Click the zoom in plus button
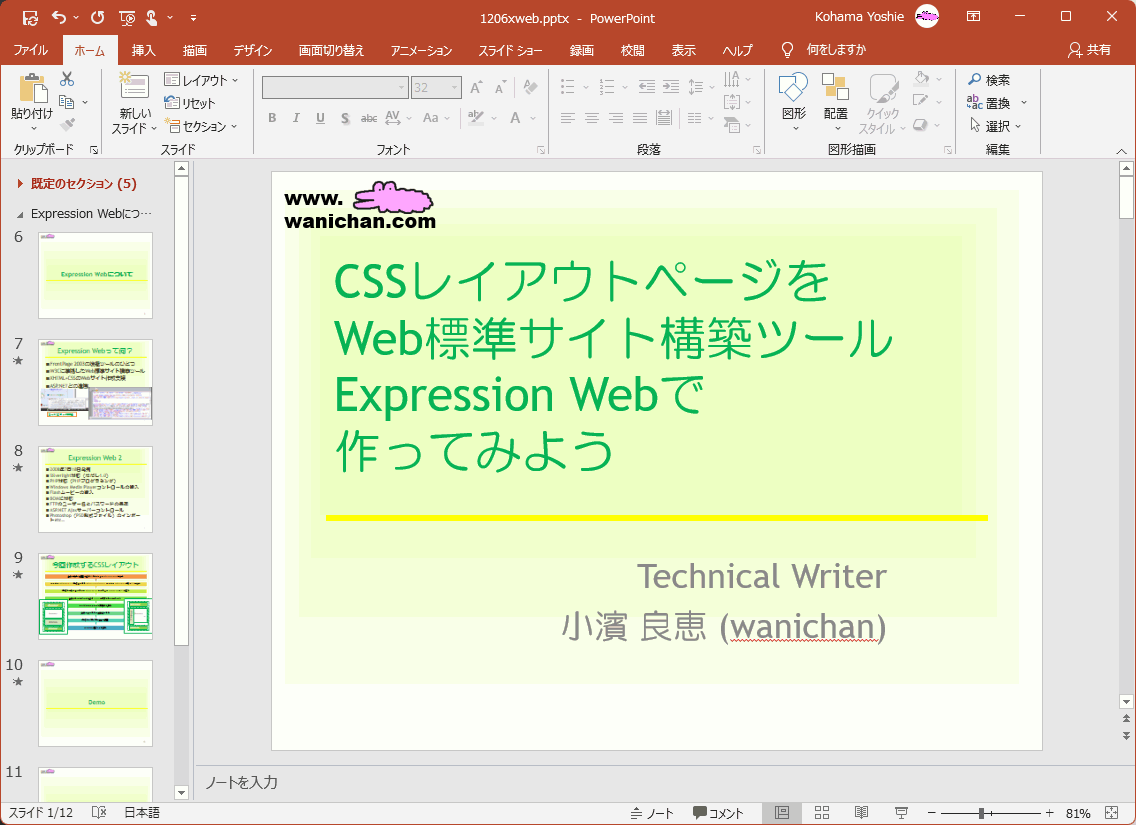The height and width of the screenshot is (825, 1136). [x=1050, y=813]
